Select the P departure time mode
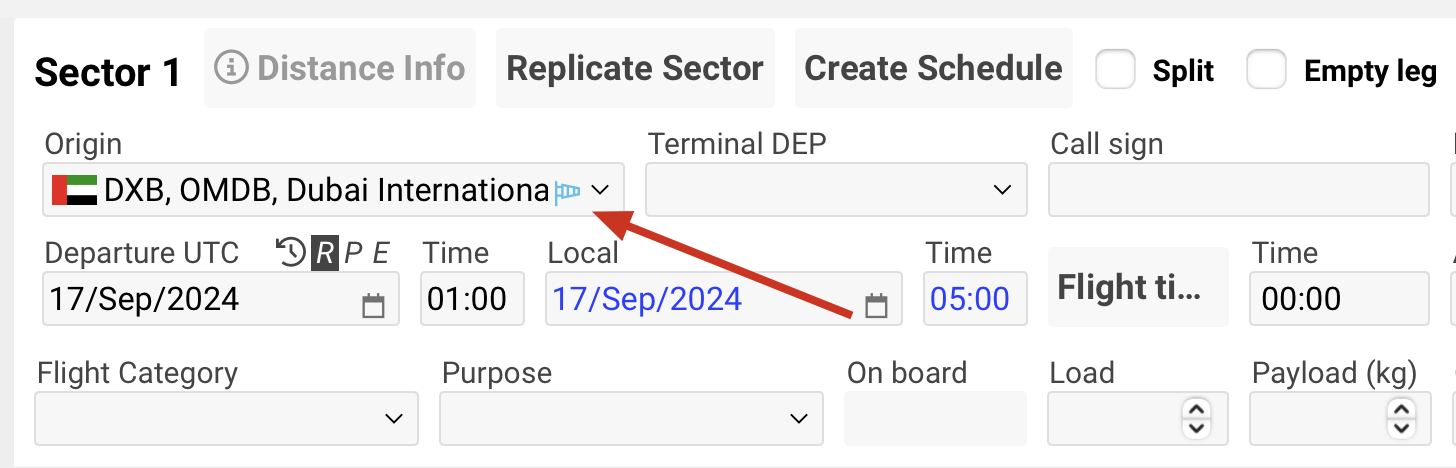The height and width of the screenshot is (468, 1456). click(353, 254)
